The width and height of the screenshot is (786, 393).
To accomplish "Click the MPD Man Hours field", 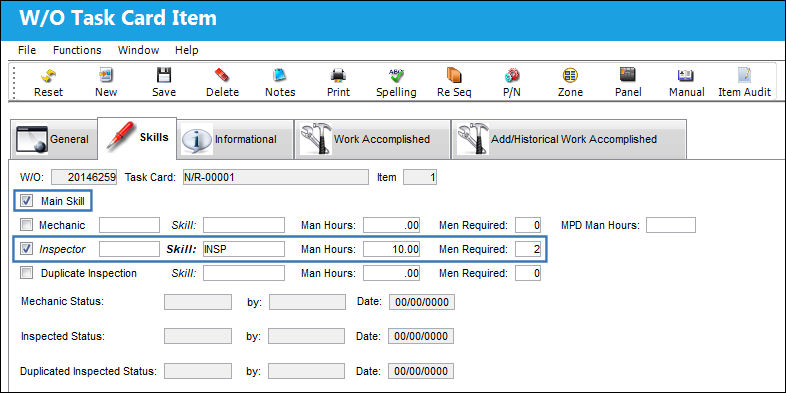I will (671, 225).
